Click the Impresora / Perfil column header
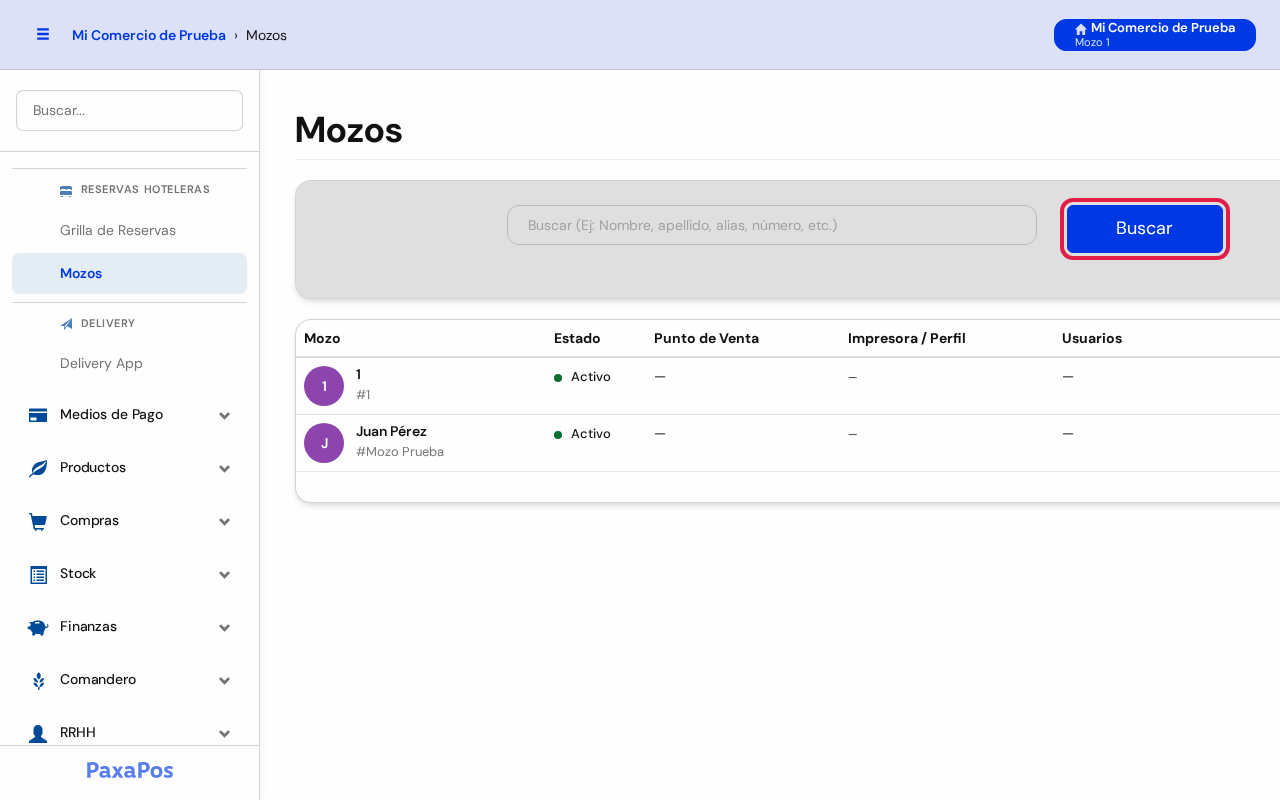The height and width of the screenshot is (800, 1280). pyautogui.click(x=907, y=338)
